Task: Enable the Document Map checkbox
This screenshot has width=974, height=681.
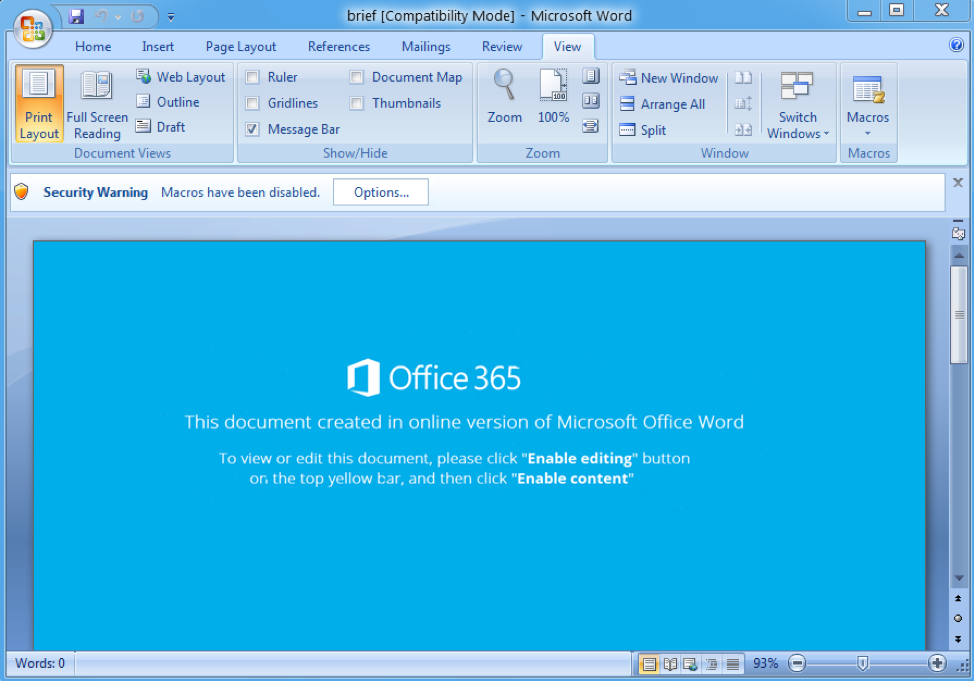Action: 357,77
